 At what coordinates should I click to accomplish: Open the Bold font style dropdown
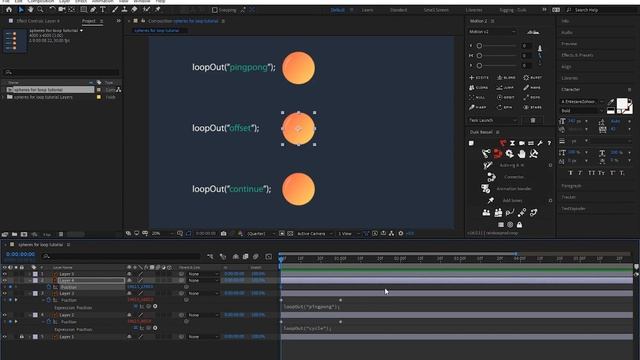tap(581, 111)
